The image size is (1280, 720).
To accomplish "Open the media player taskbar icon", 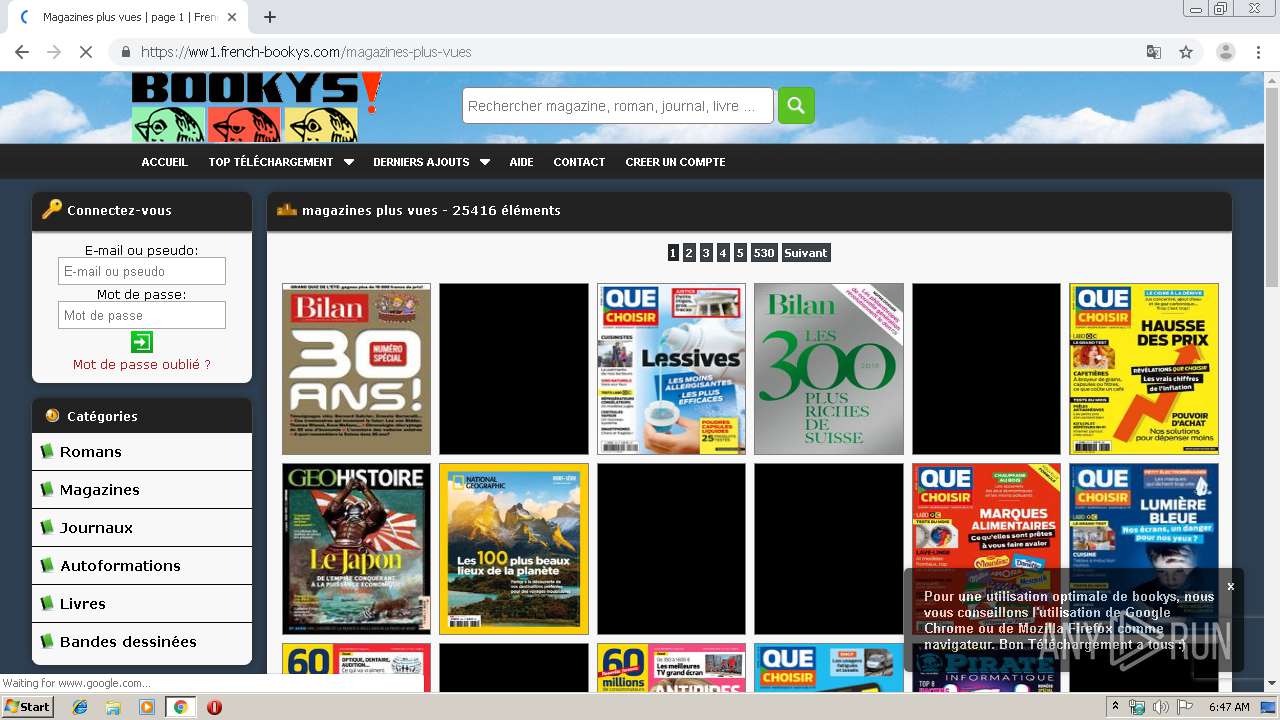I will point(147,707).
